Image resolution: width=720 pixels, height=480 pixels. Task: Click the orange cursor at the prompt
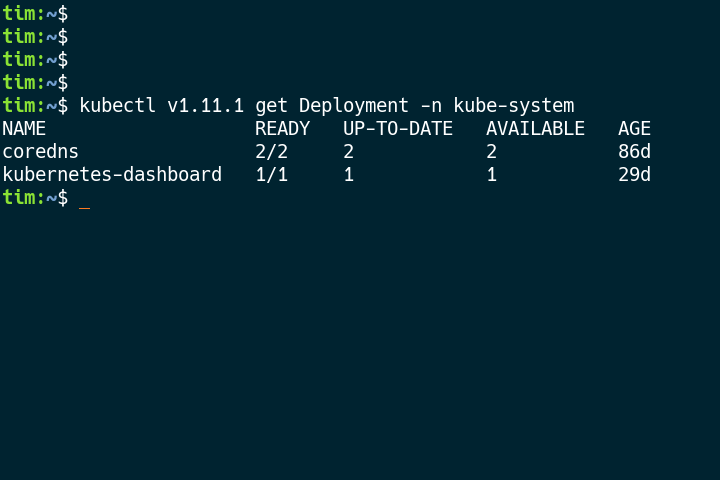coord(85,200)
